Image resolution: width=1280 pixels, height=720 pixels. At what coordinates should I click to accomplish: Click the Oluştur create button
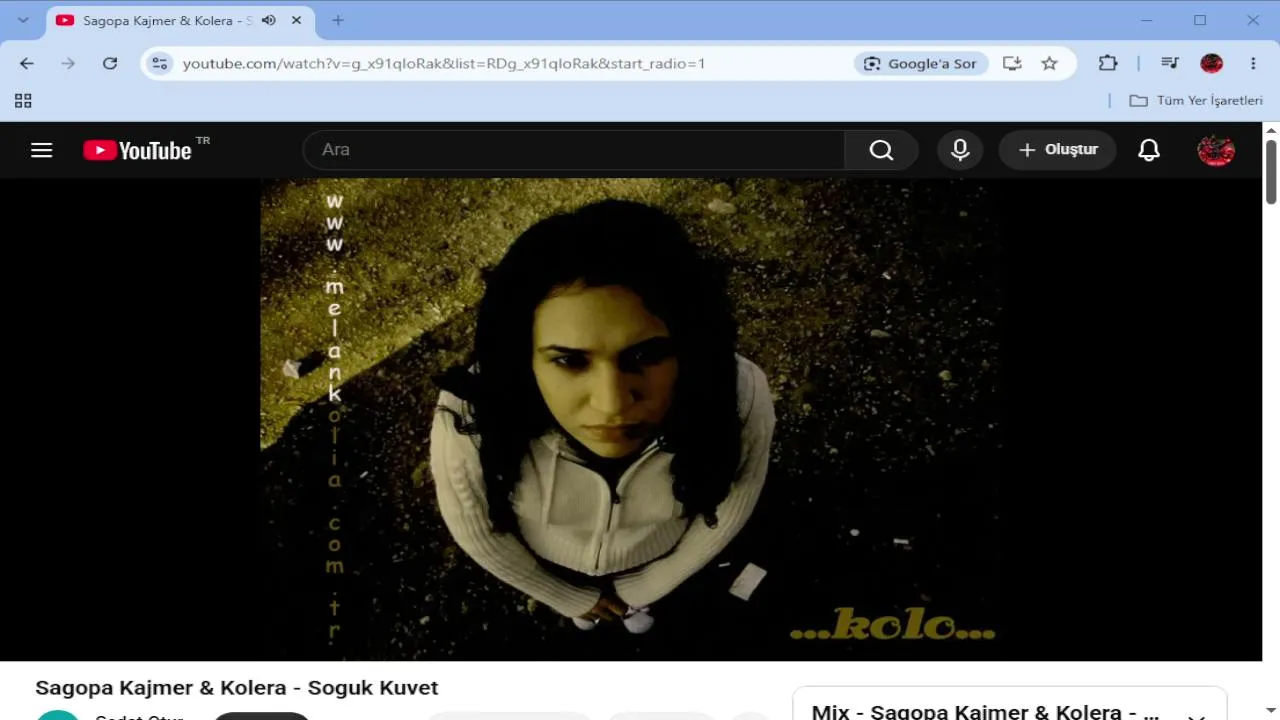point(1057,150)
